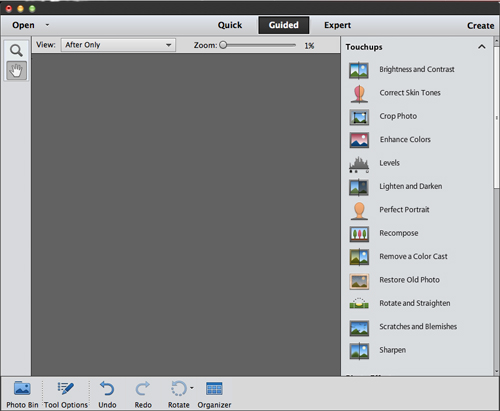The image size is (500, 411).
Task: Click the Create button
Action: click(480, 26)
